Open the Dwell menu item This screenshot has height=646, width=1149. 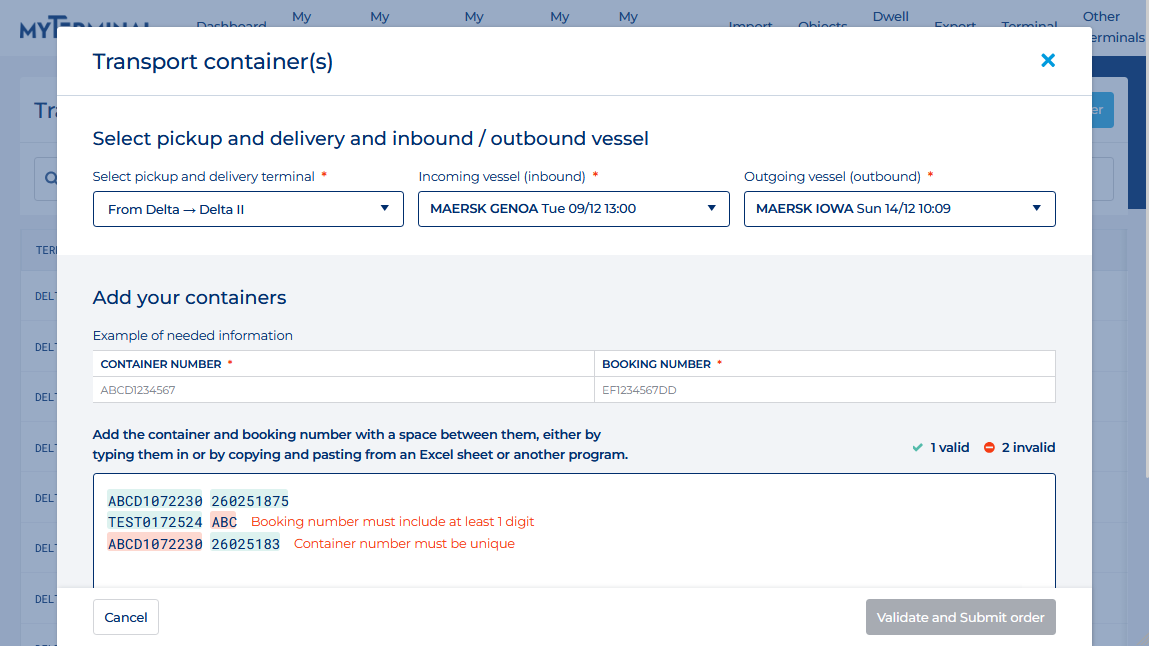click(890, 17)
